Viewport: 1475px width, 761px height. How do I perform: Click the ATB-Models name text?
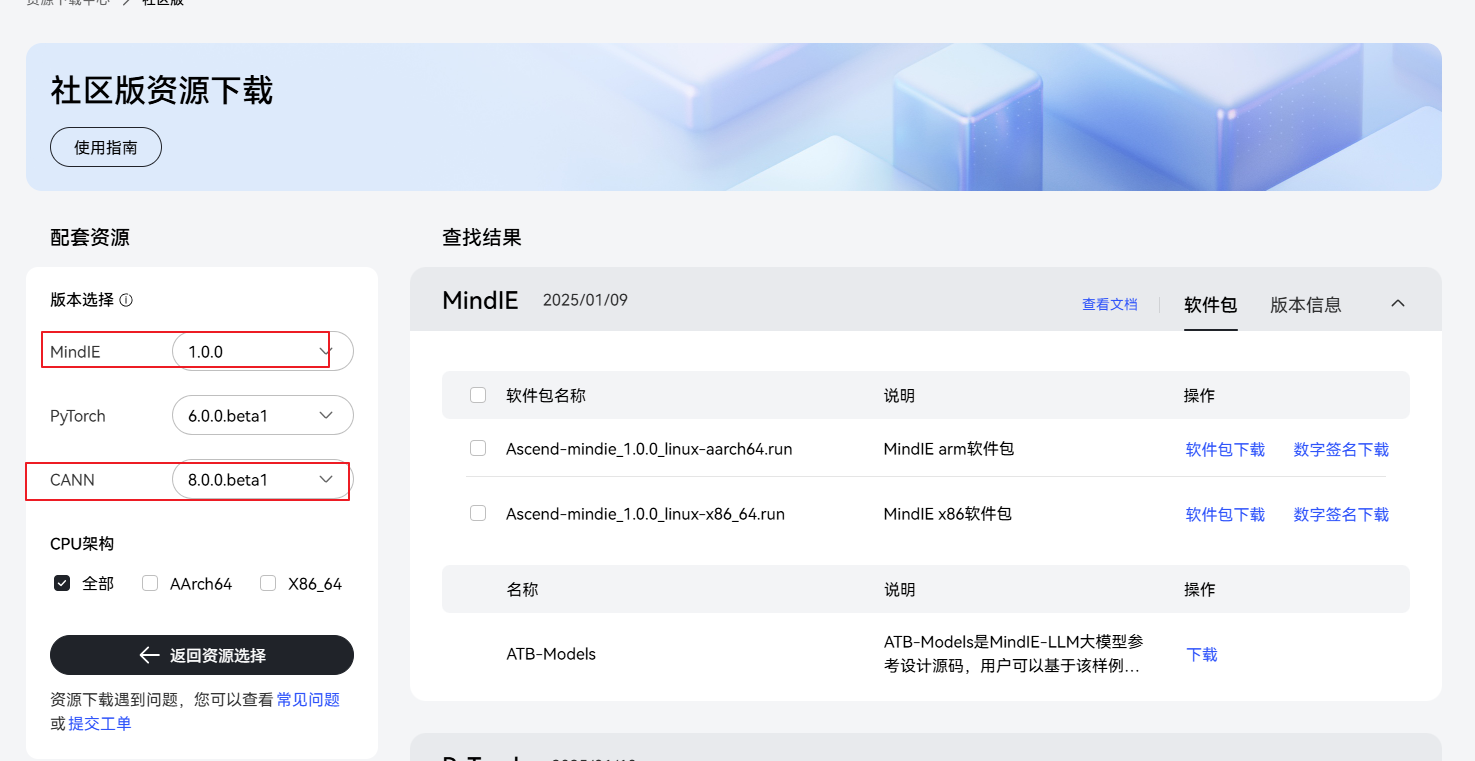[x=551, y=654]
